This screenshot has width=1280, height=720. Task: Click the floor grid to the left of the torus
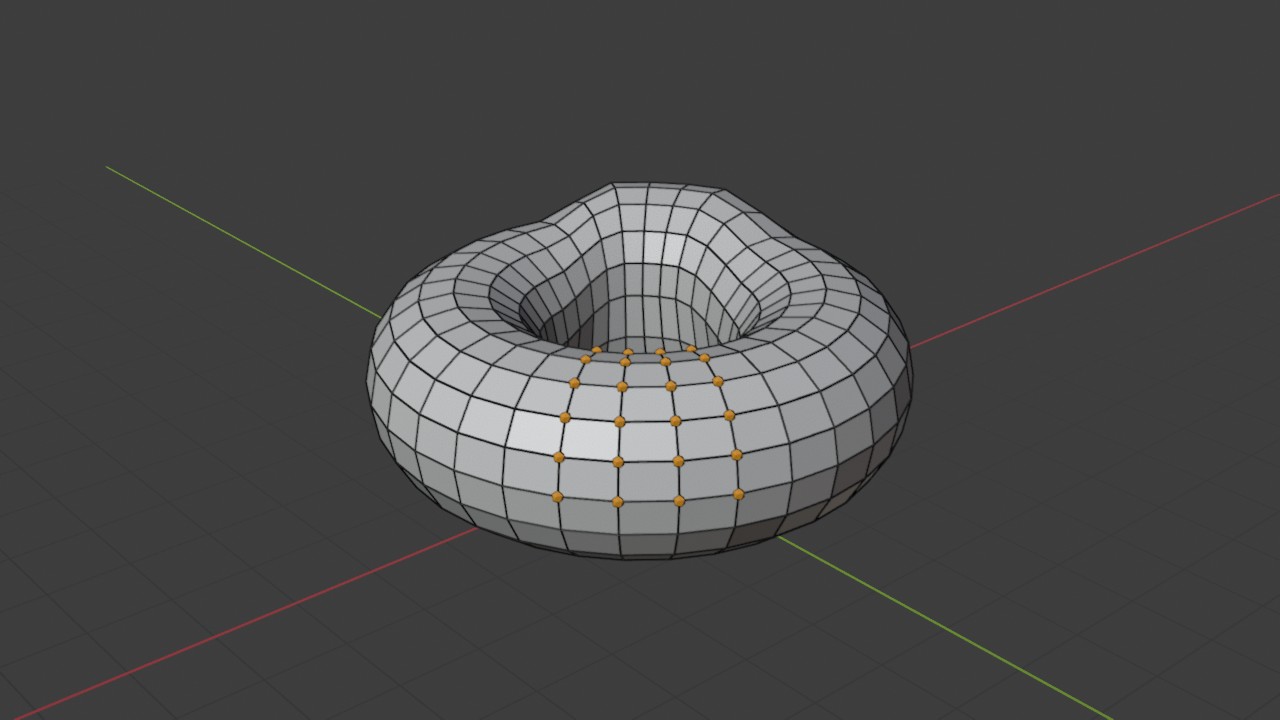(200, 420)
